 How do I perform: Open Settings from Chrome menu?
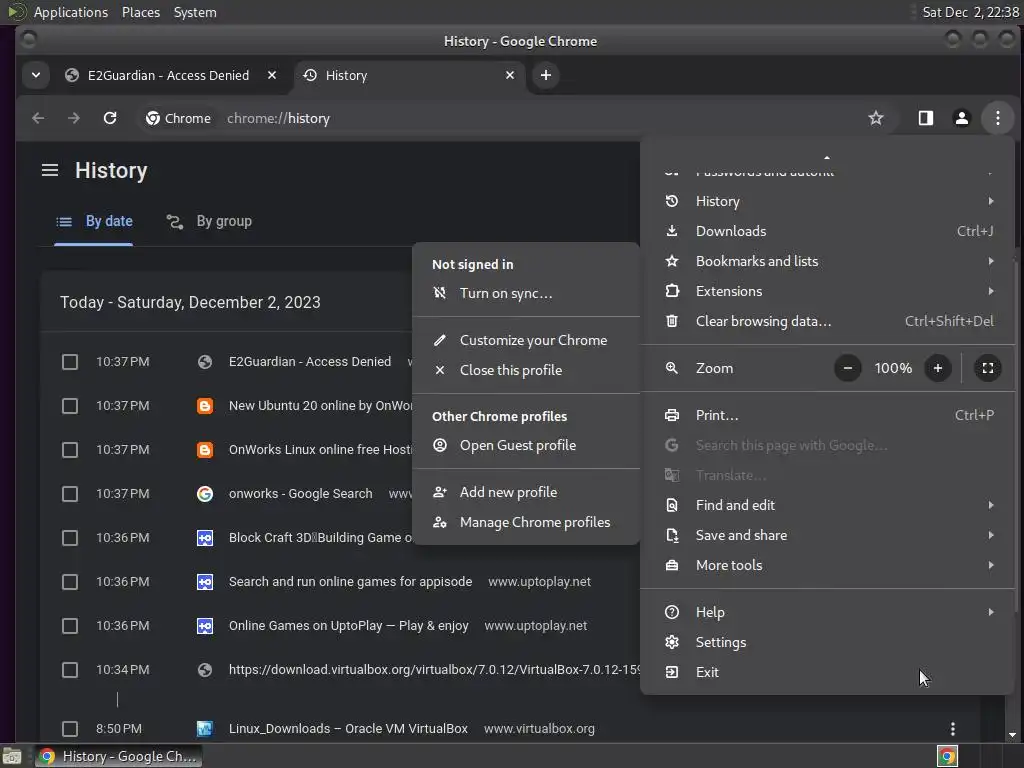827,643
